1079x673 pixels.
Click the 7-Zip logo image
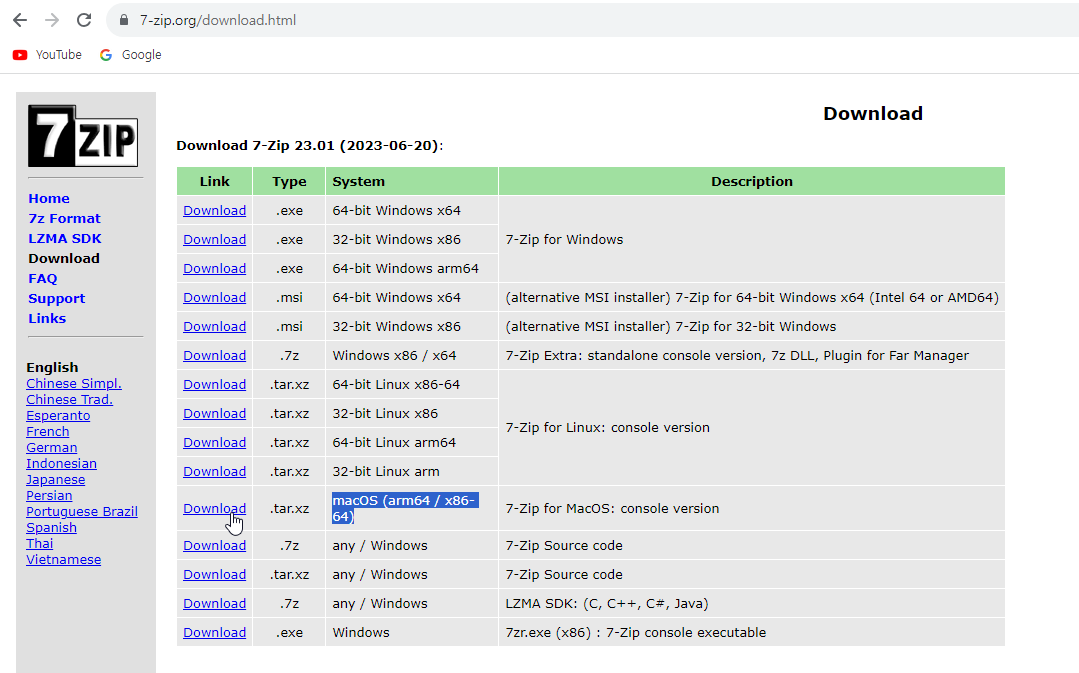click(x=83, y=136)
